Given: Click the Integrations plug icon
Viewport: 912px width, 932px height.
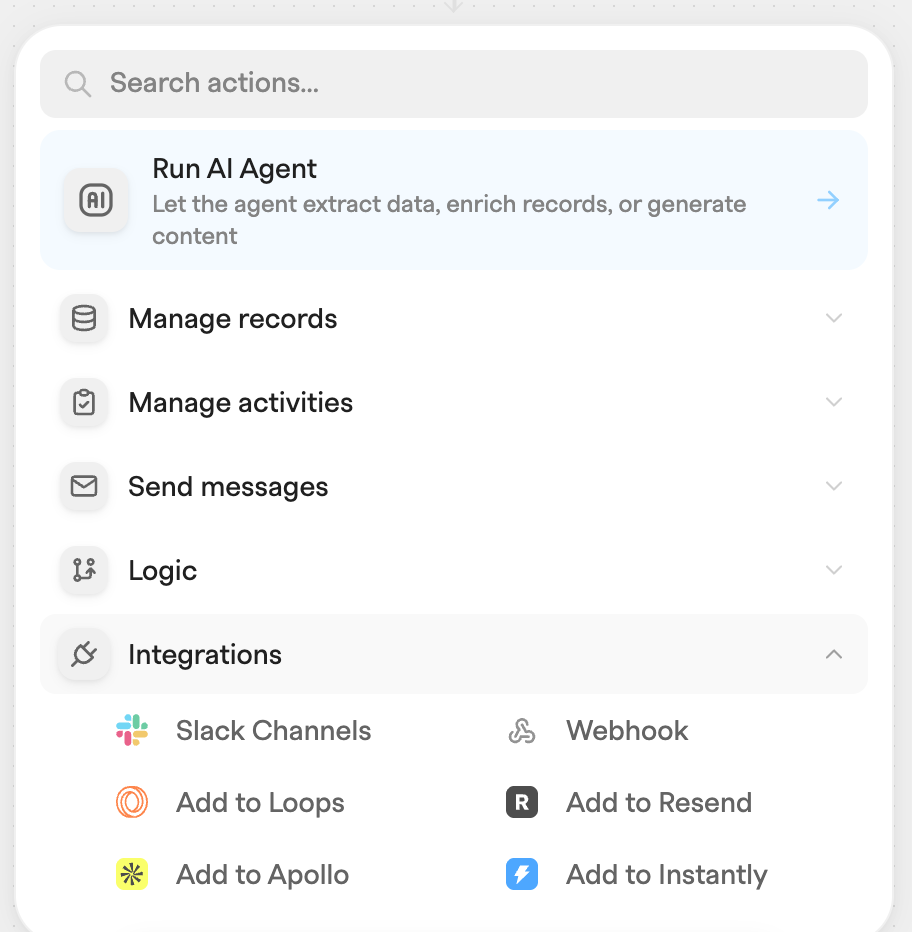Looking at the screenshot, I should click(x=84, y=654).
